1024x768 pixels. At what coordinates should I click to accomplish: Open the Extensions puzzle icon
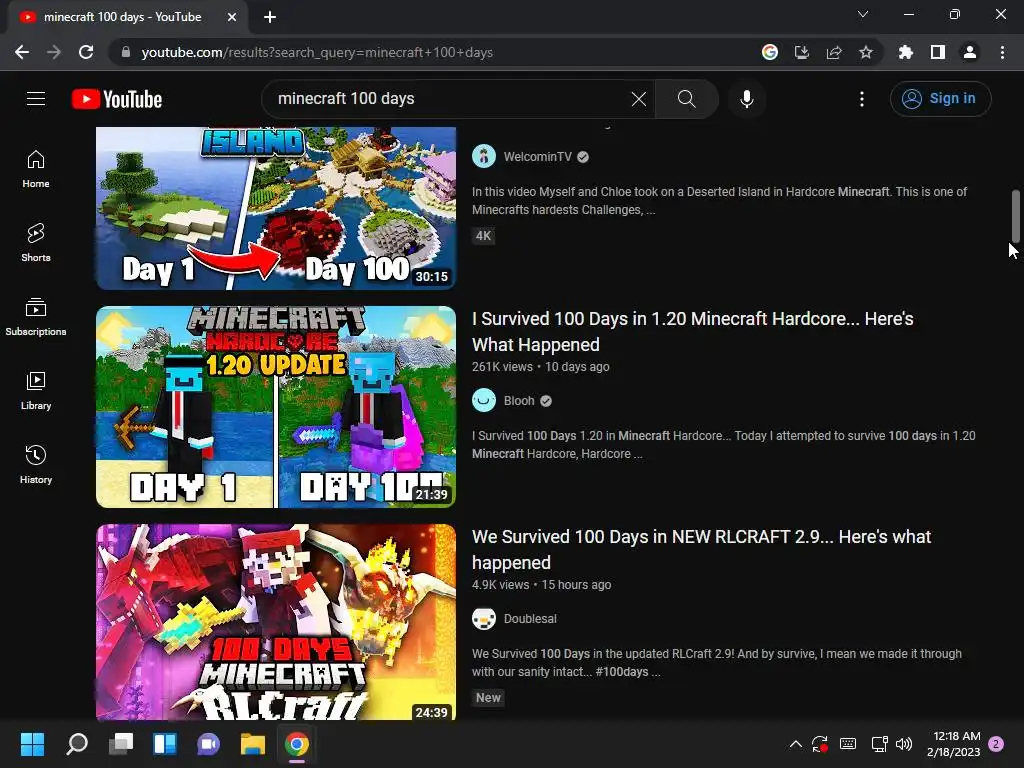[906, 52]
